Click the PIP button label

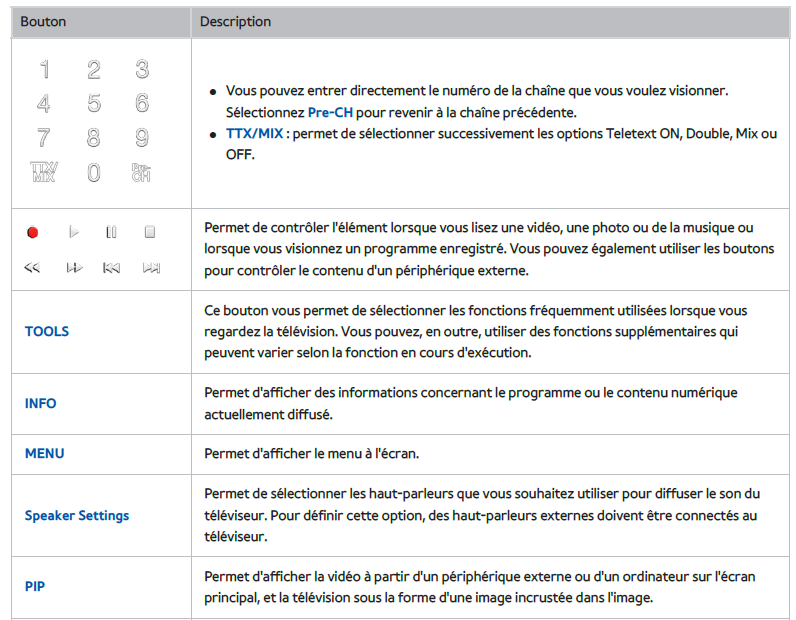pyautogui.click(x=35, y=586)
